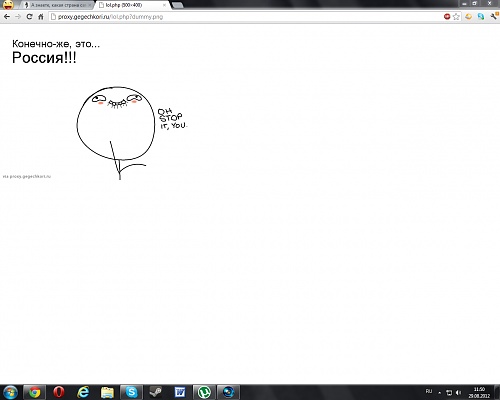500x400 pixels.
Task: Click the forward navigation arrow
Action: pyautogui.click(x=18, y=17)
